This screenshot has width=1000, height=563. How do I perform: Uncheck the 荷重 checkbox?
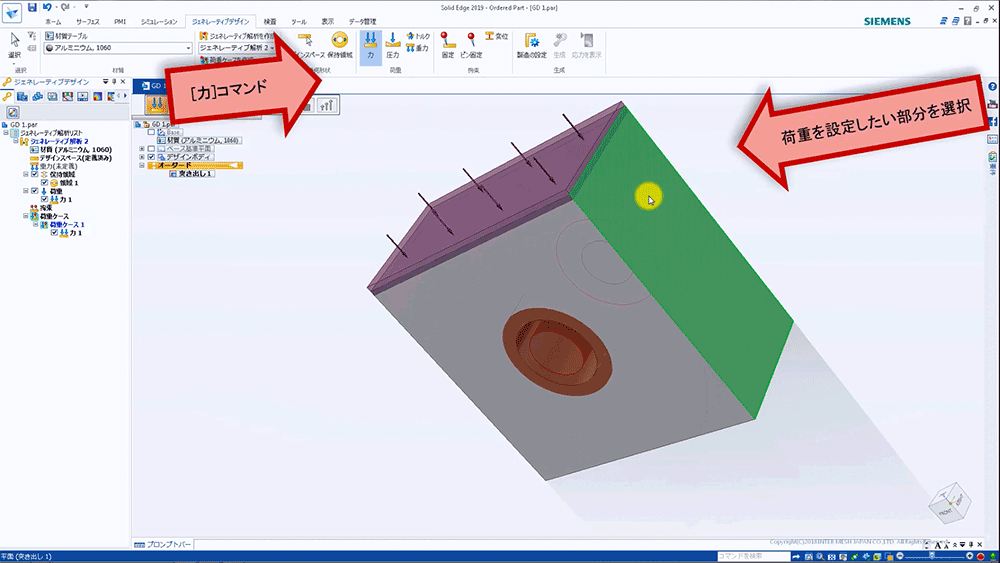pyautogui.click(x=34, y=191)
